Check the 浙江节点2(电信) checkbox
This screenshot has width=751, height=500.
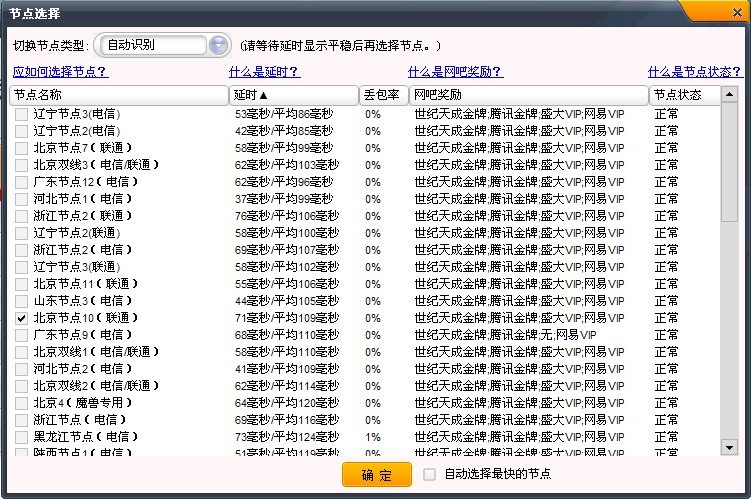21,250
